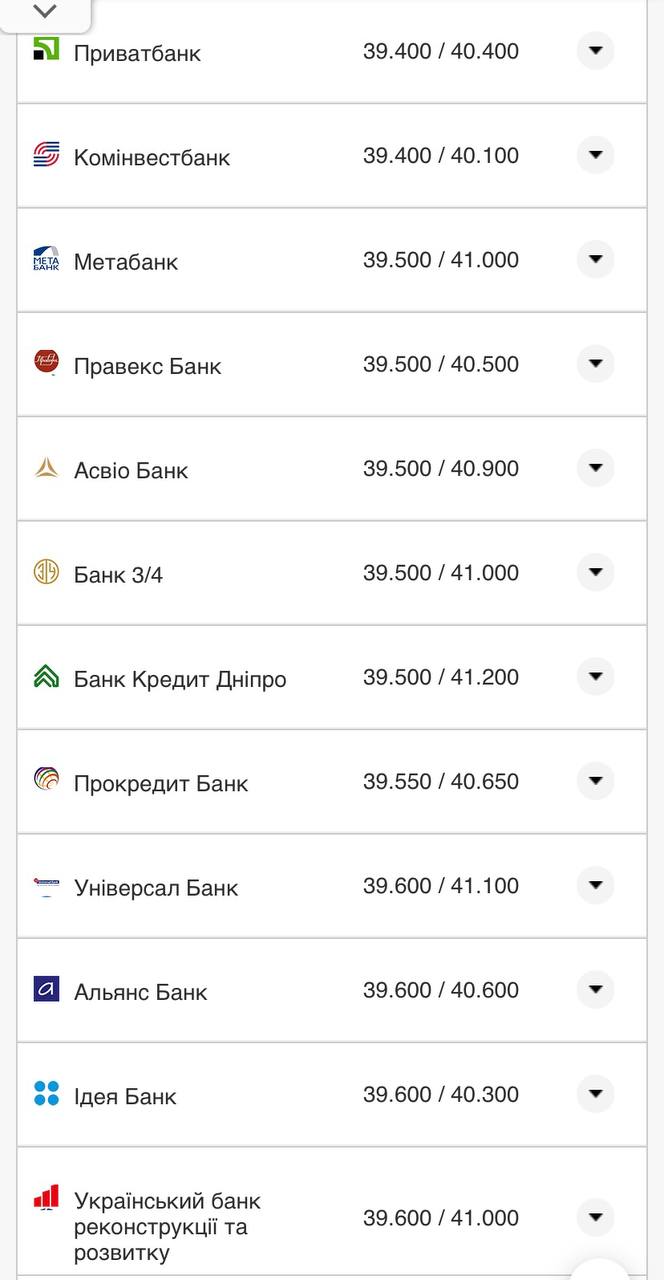The image size is (664, 1280).
Task: Click the Ідея Банк blue dots logo
Action: tap(45, 1093)
